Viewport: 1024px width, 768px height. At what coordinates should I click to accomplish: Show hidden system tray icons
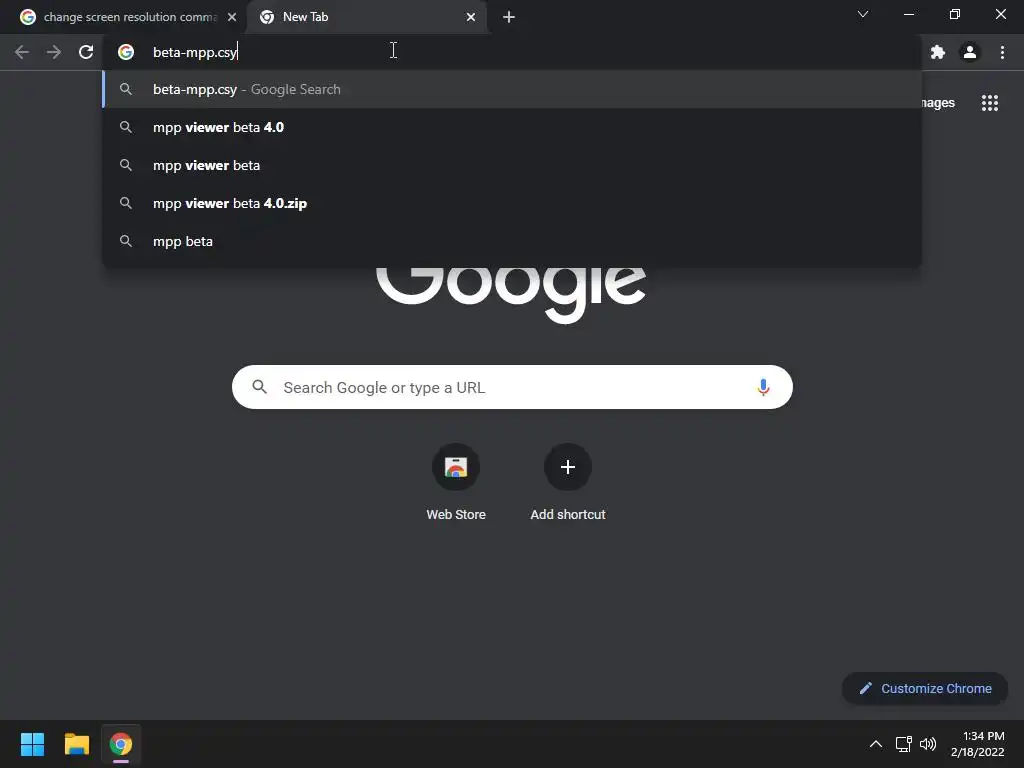[876, 744]
